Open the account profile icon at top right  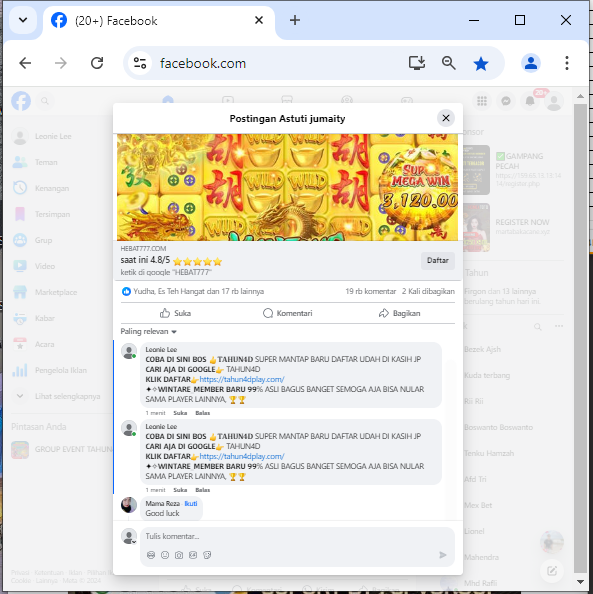[x=554, y=101]
